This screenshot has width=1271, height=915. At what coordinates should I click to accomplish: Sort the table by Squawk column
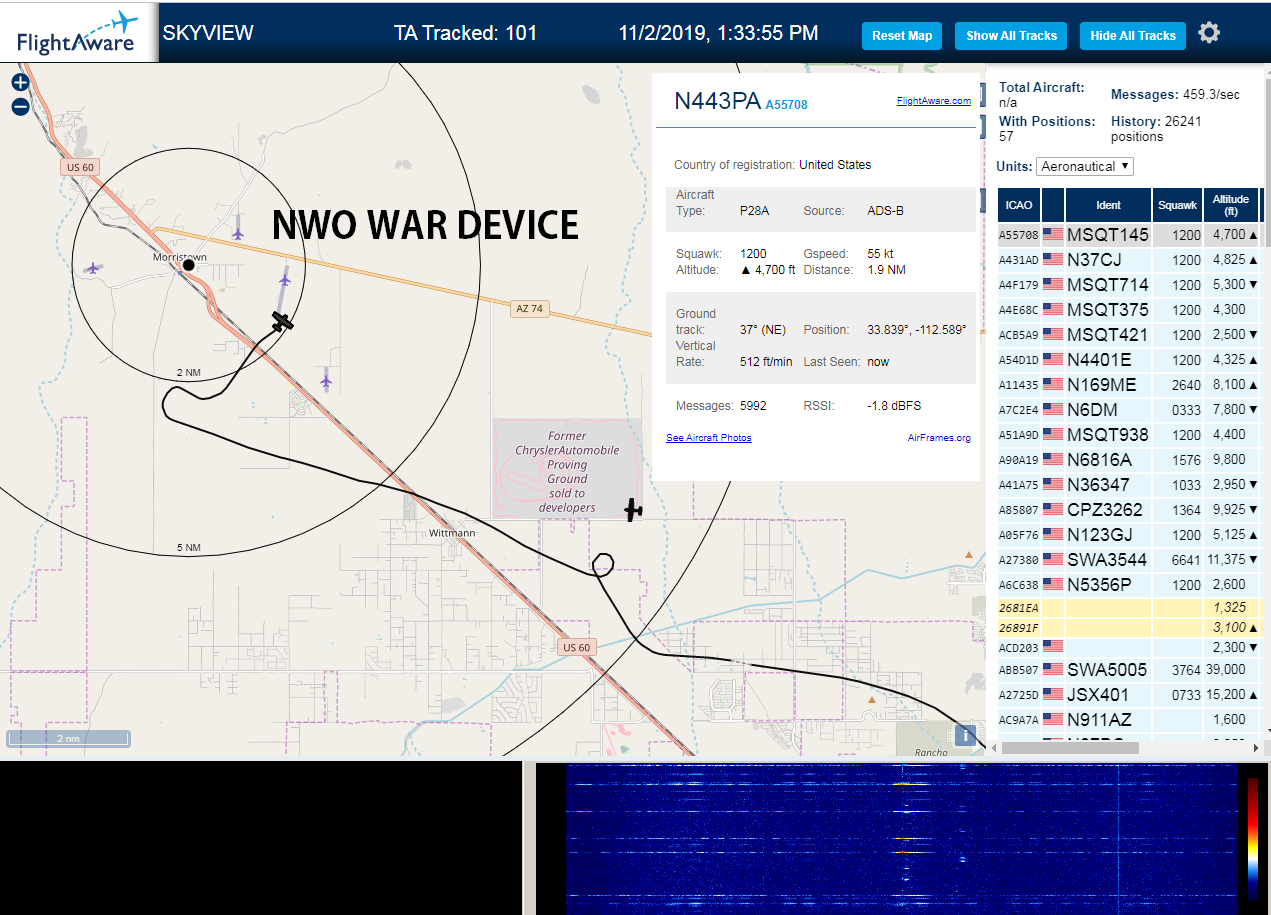[1176, 205]
